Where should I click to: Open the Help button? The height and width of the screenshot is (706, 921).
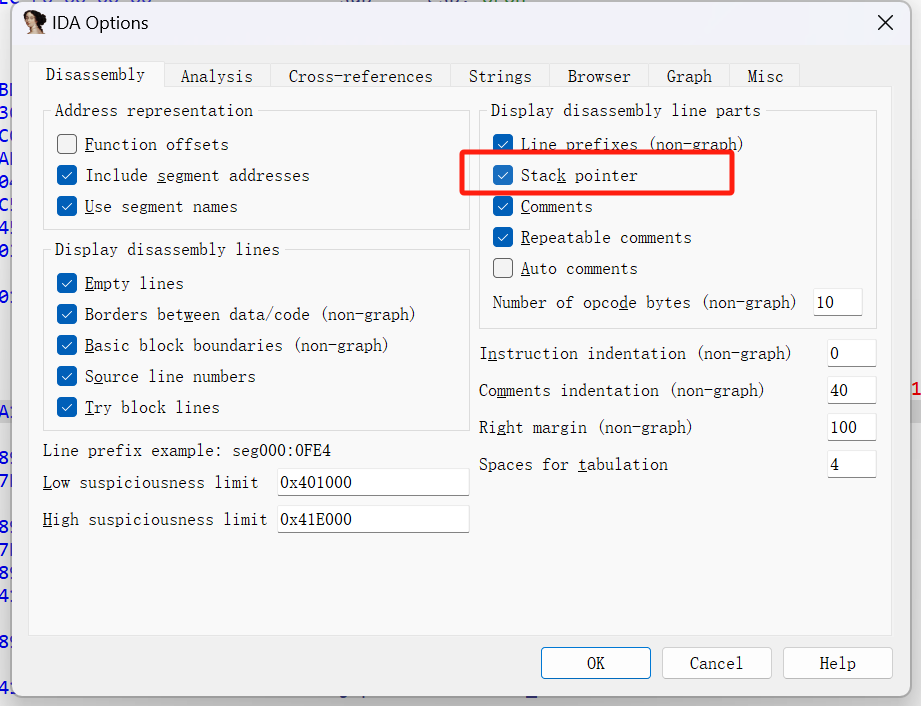pos(838,663)
